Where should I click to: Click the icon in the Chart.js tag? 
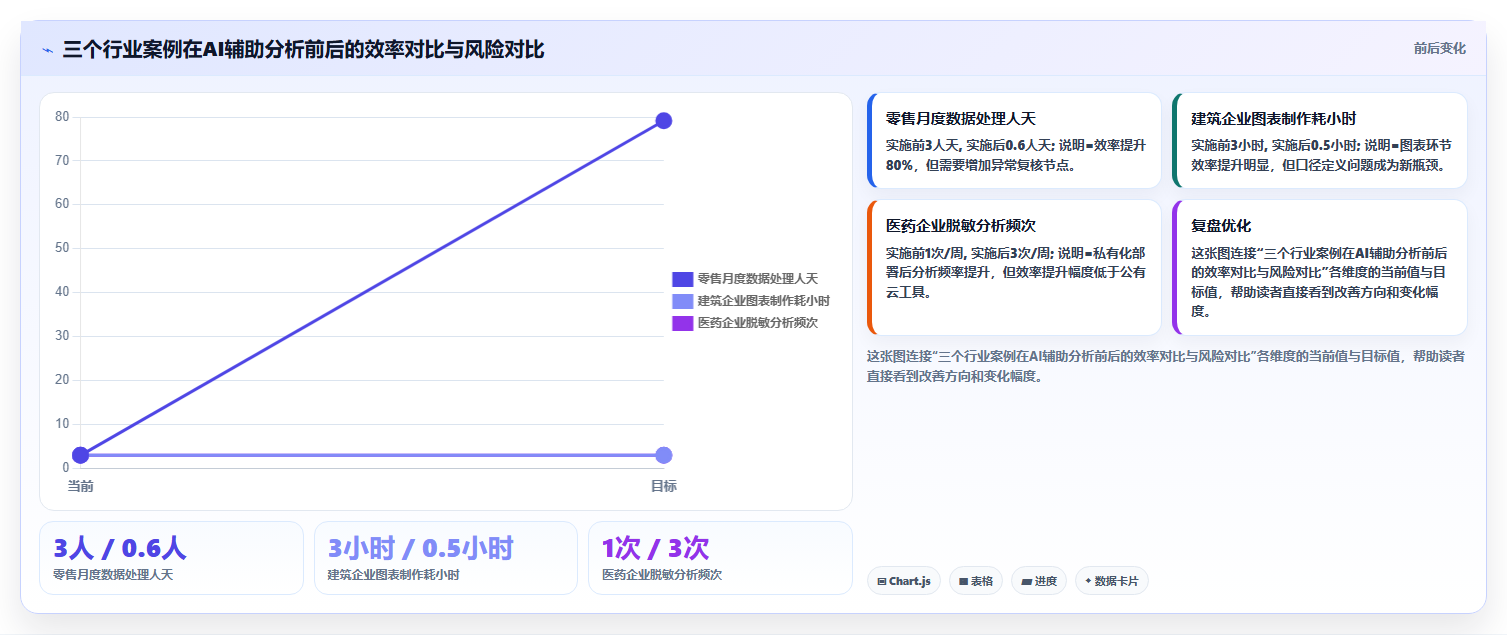881,581
